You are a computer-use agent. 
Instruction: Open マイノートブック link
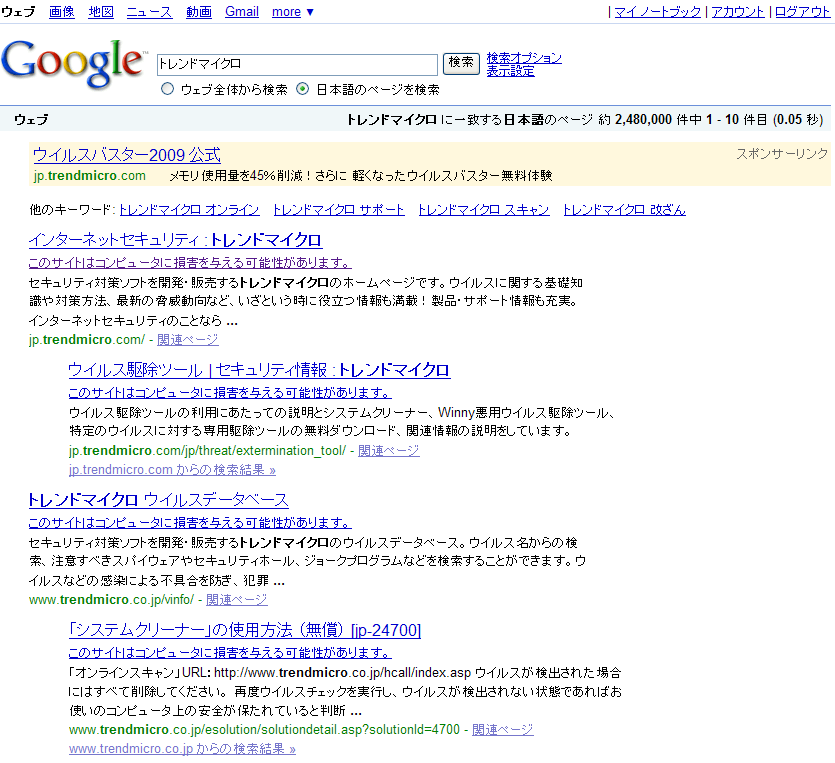pos(658,12)
